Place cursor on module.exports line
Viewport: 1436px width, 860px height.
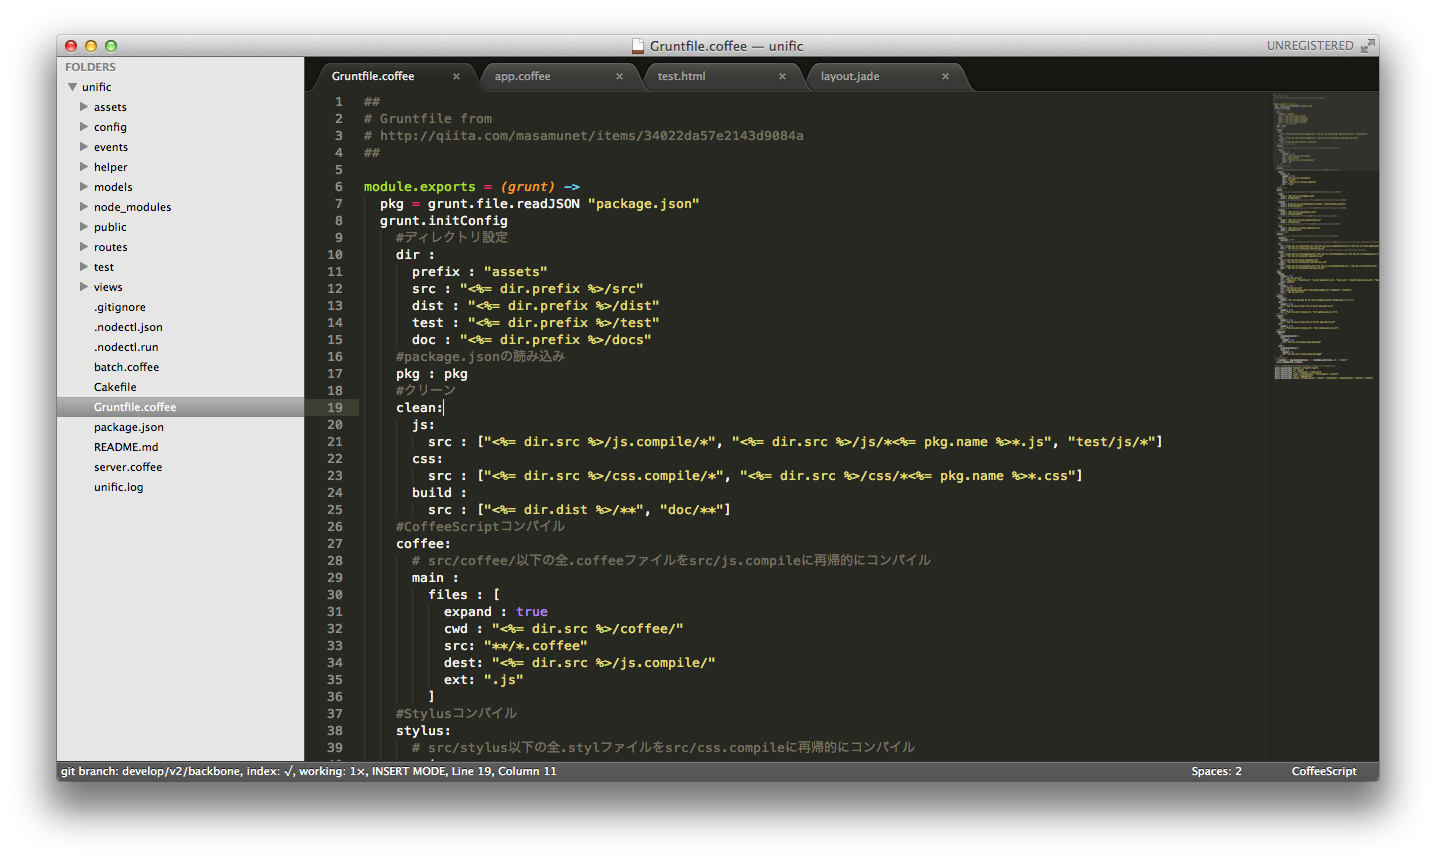[x=471, y=186]
